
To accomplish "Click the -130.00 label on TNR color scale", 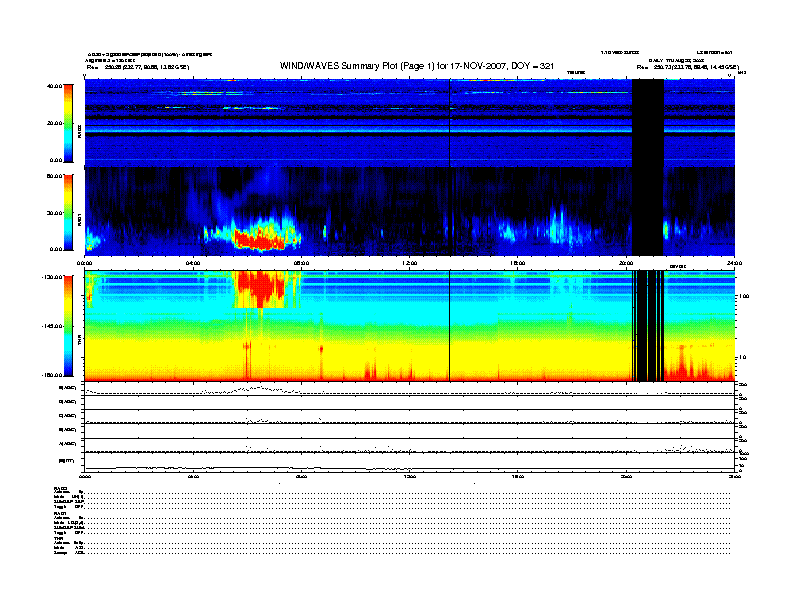I will point(53,277).
